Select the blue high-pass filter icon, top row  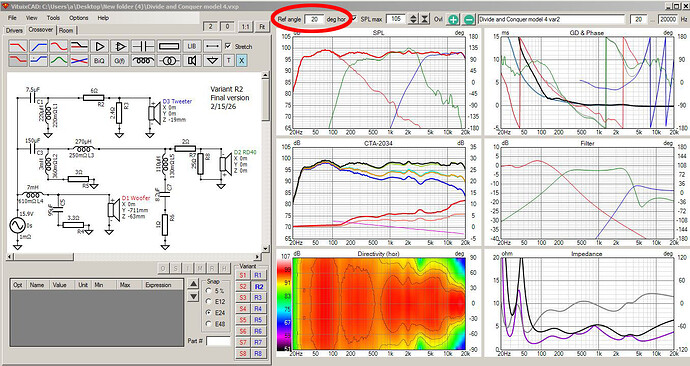pos(39,46)
